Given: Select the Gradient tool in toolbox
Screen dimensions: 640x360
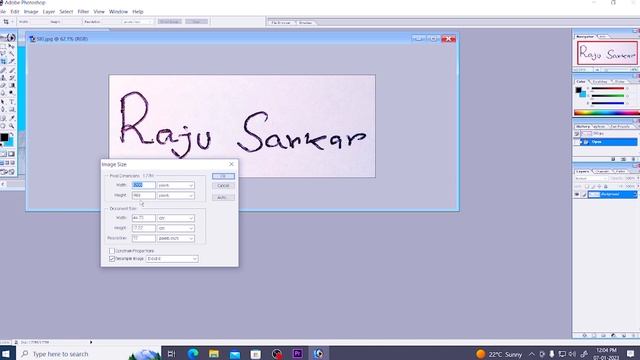Looking at the screenshot, I should 11,85.
